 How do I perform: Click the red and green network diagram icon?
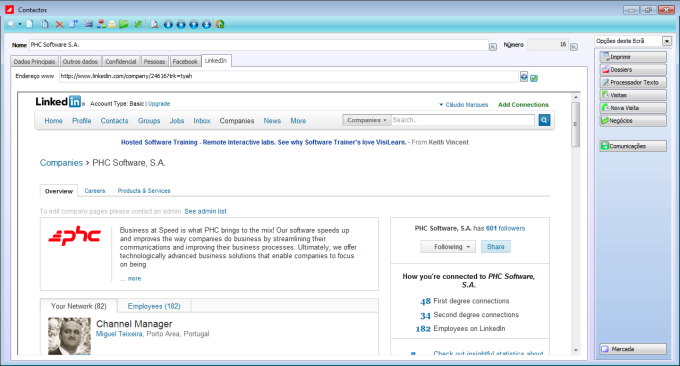point(101,24)
